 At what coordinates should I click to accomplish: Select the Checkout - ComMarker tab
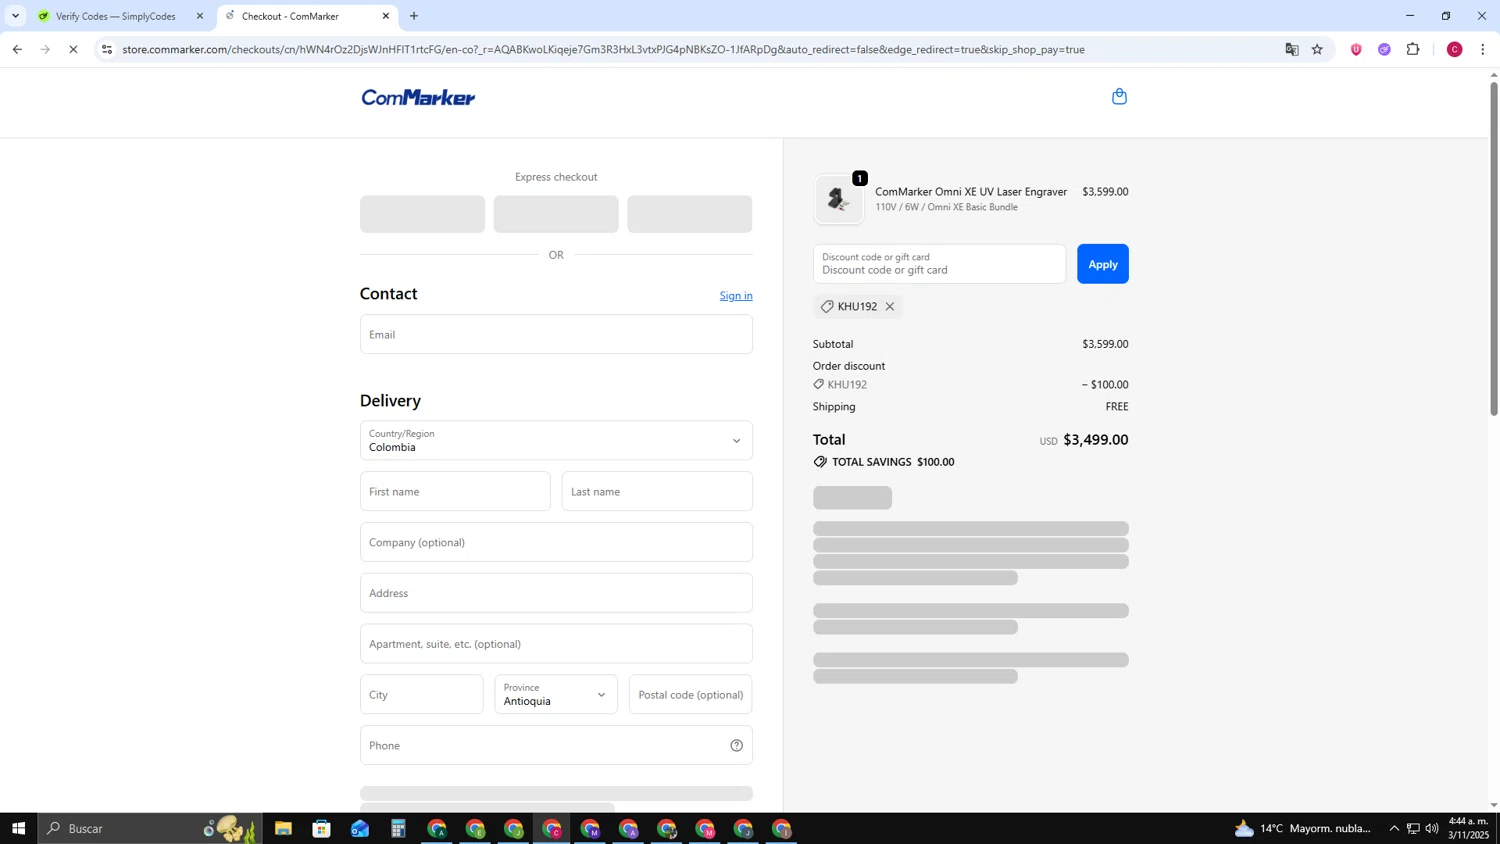coord(307,16)
